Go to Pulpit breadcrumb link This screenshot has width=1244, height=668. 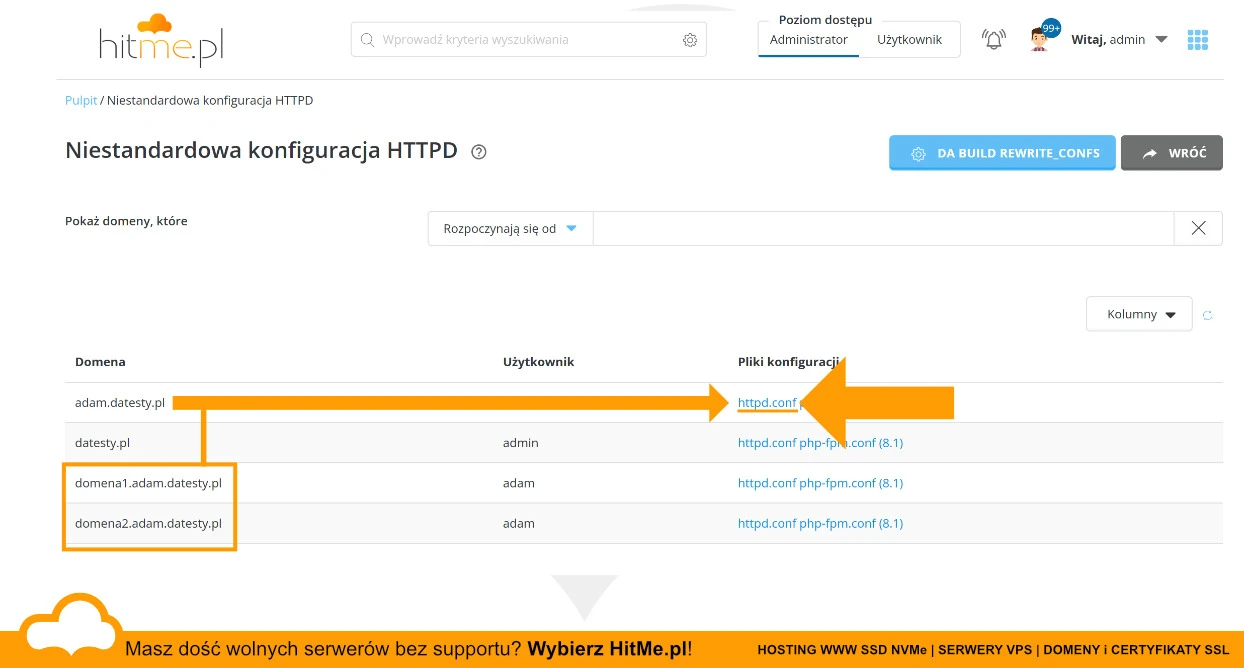coord(81,101)
